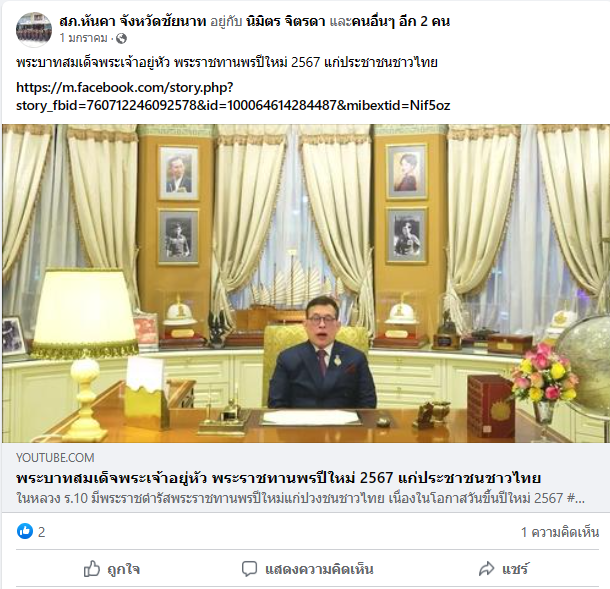Expand the 1 ความคิดเห็น comments
Image resolution: width=610 pixels, height=589 pixels.
pos(560,532)
